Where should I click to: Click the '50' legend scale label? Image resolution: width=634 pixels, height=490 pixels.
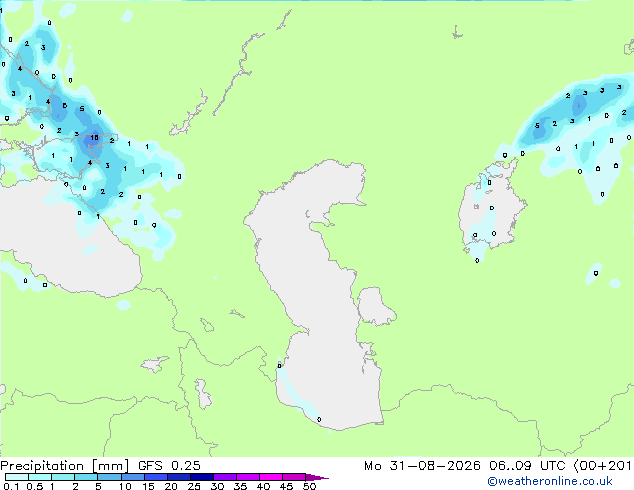pyautogui.click(x=309, y=486)
